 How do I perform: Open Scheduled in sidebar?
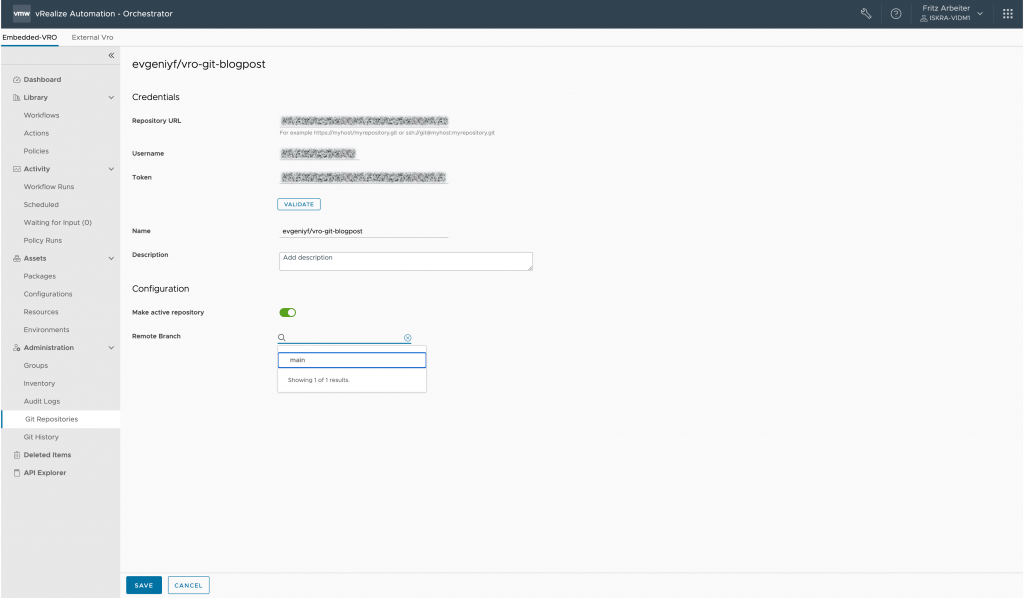tap(41, 204)
